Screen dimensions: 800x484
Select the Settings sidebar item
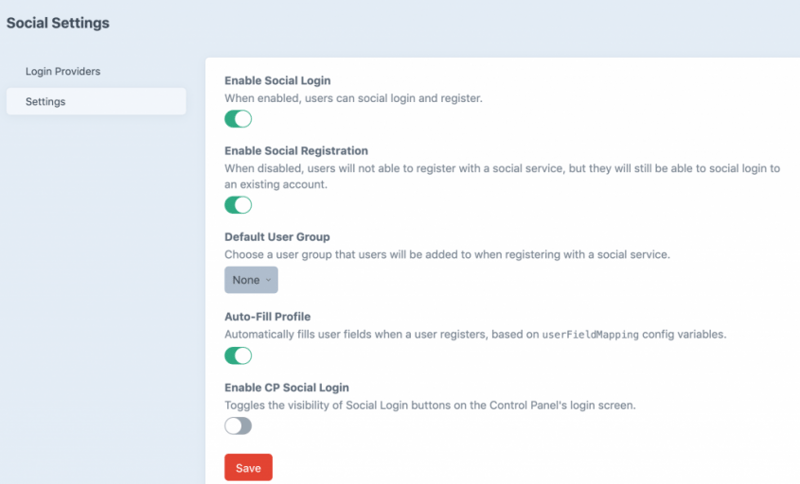46,101
